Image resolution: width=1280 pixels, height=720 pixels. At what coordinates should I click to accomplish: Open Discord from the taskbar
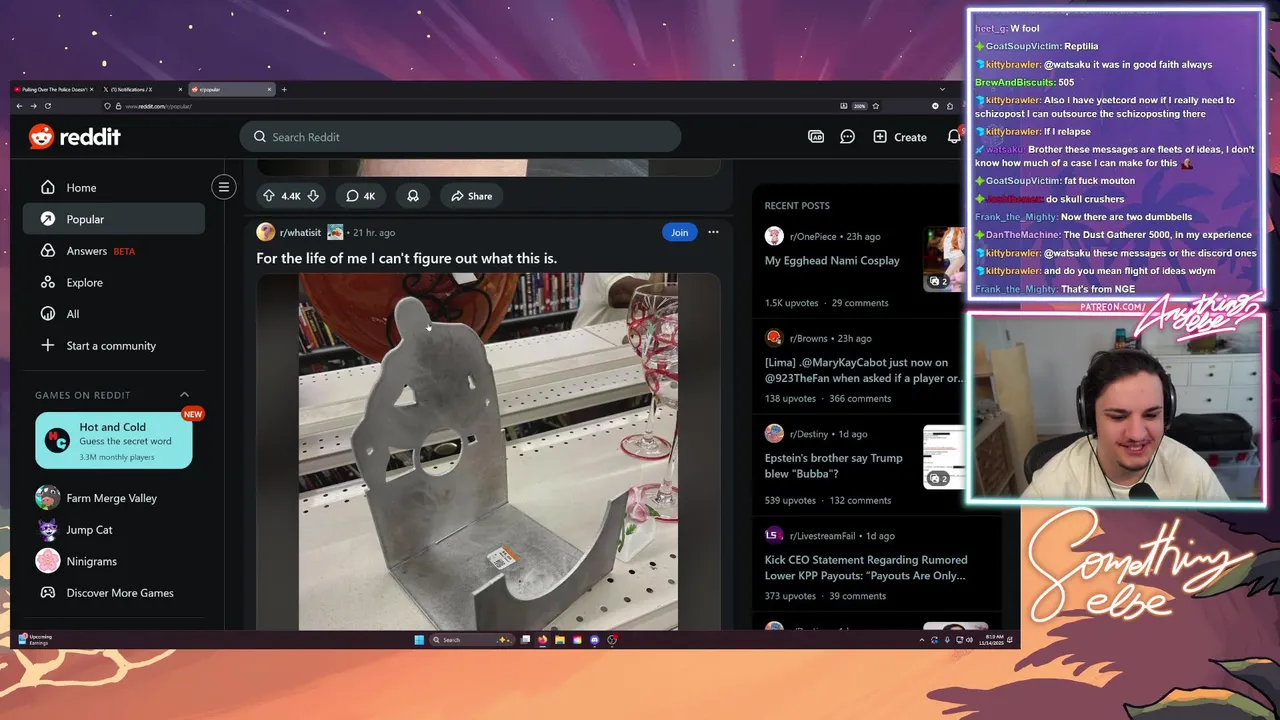pyautogui.click(x=595, y=640)
